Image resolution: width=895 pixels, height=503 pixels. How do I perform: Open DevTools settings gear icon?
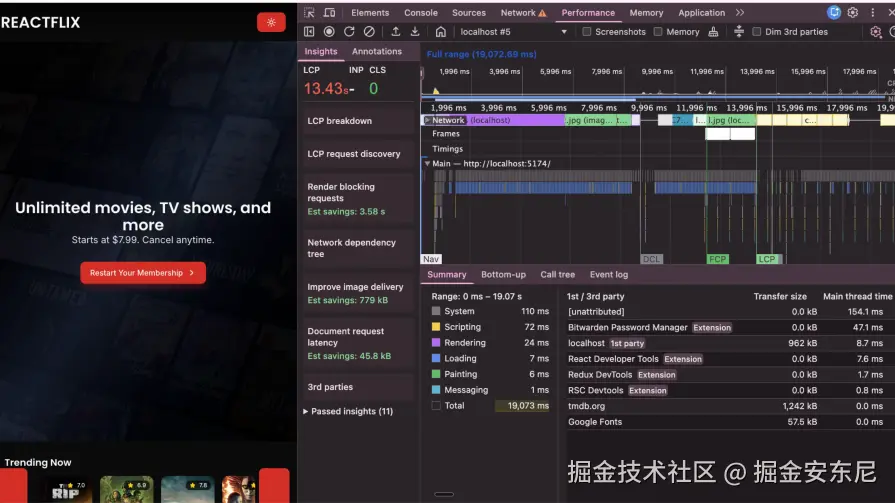pos(853,13)
